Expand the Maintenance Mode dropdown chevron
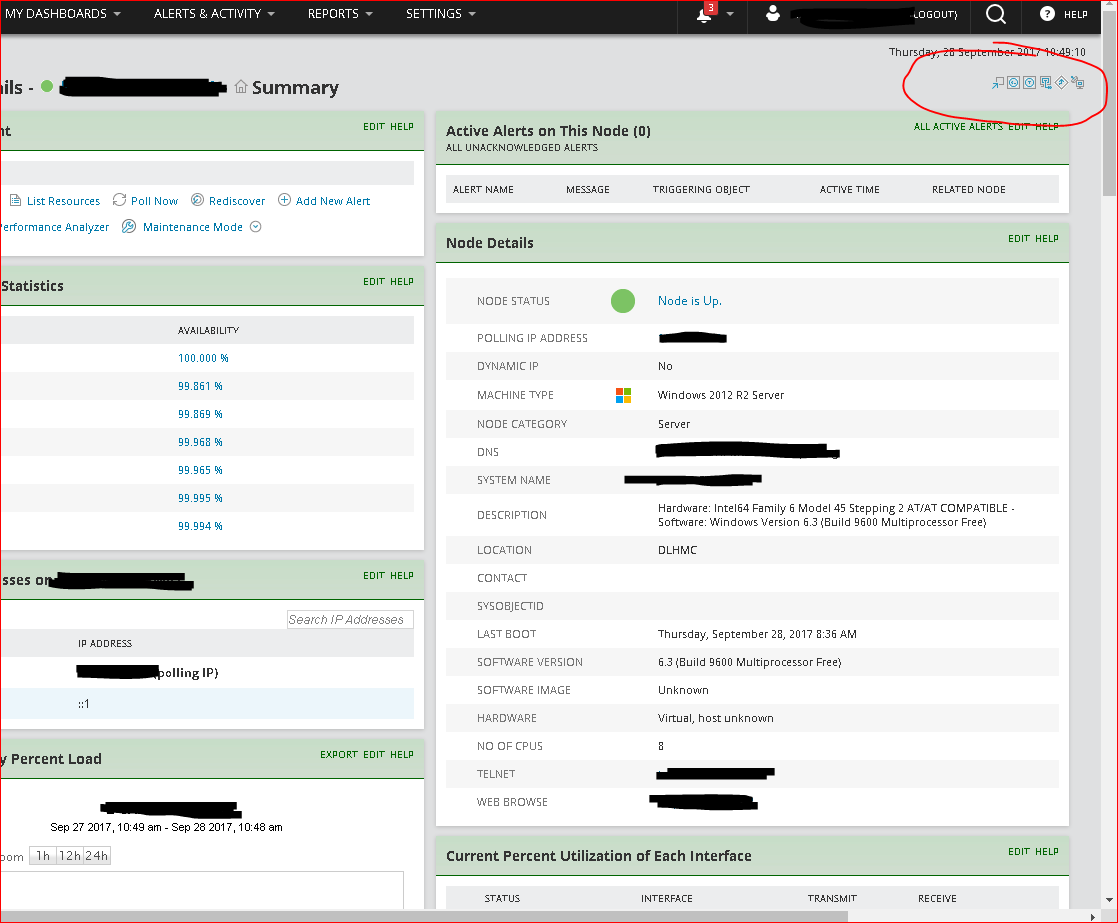 tap(255, 227)
